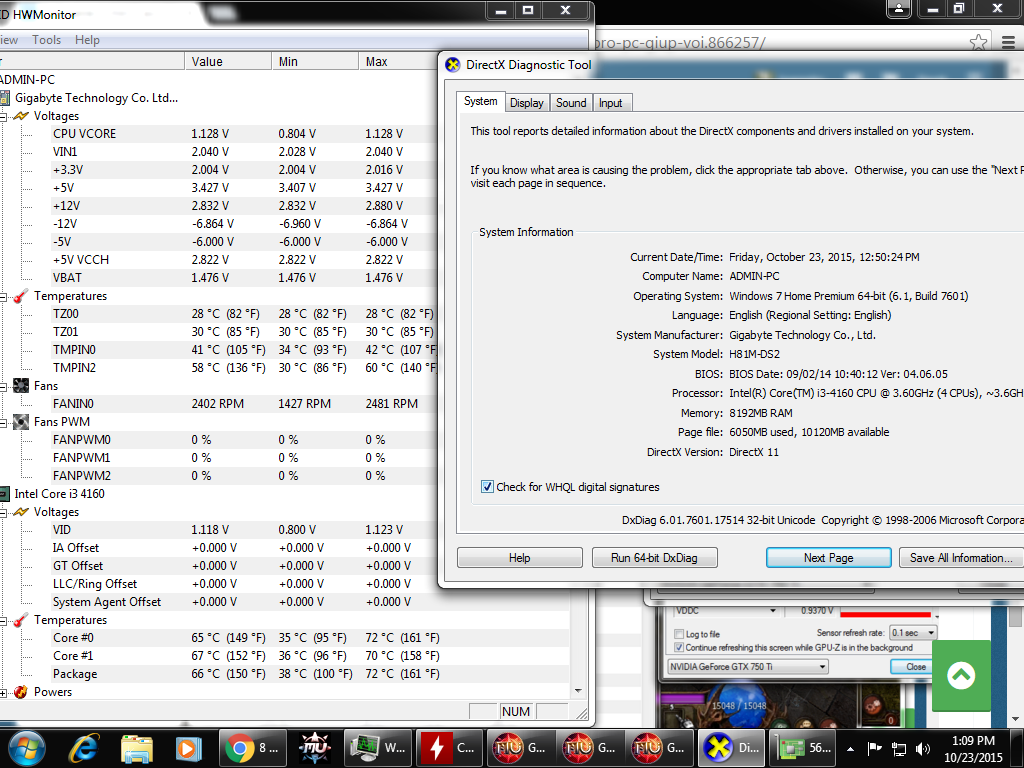Viewport: 1024px width, 768px height.
Task: Click the Max column header
Action: point(377,62)
